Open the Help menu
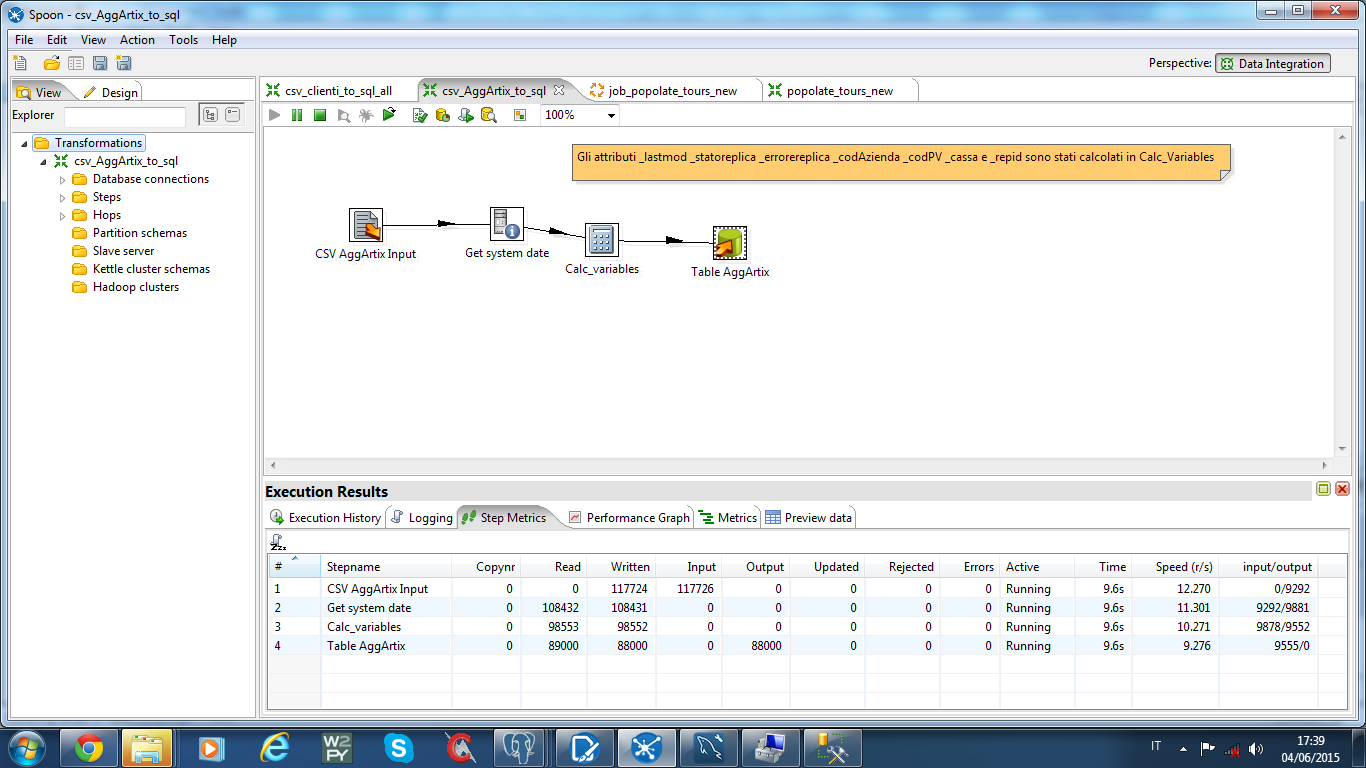This screenshot has width=1366, height=768. [x=225, y=40]
